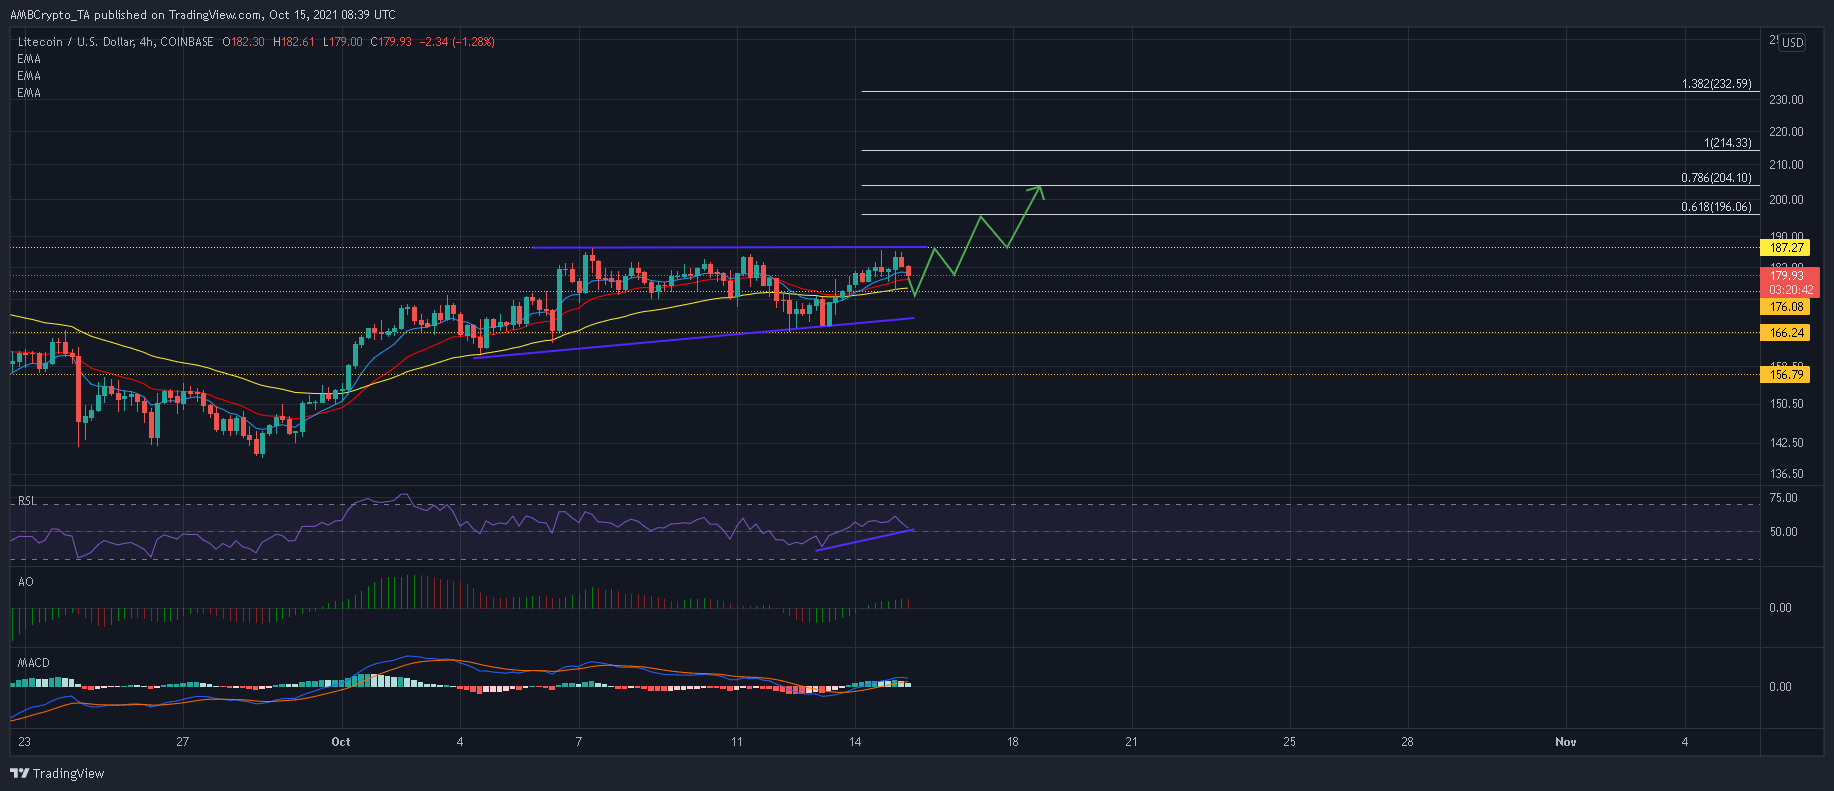Click the 0.786(204.10) Fibonacci level label

tap(1717, 178)
